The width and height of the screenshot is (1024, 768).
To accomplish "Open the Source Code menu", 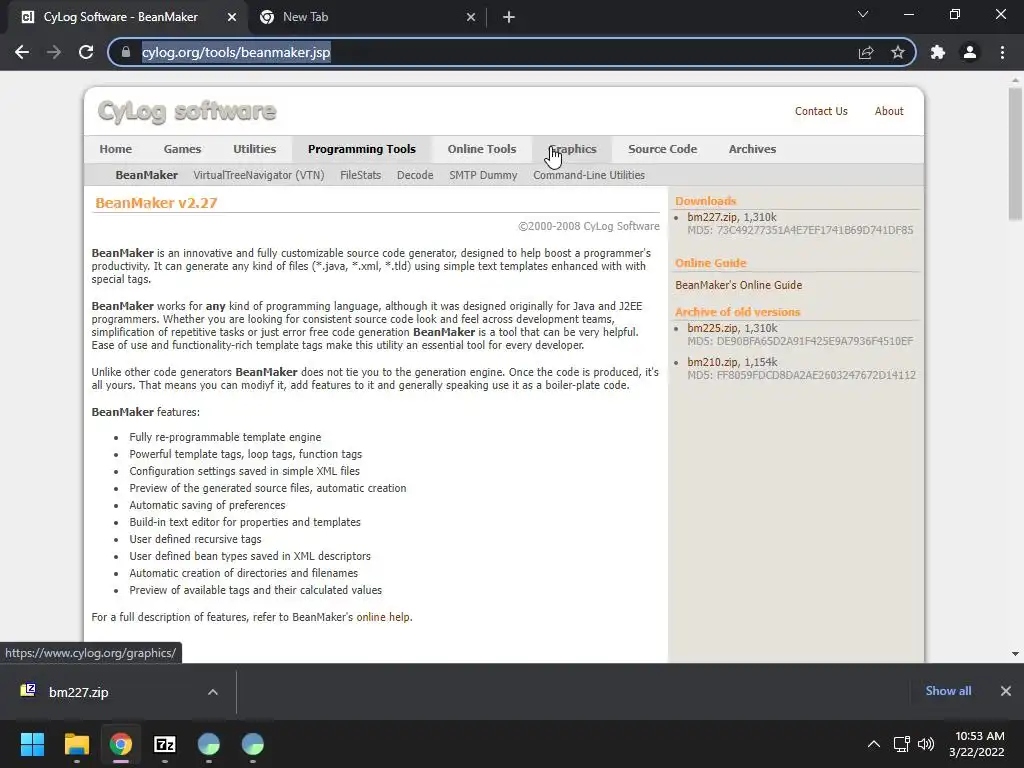I will coord(662,149).
